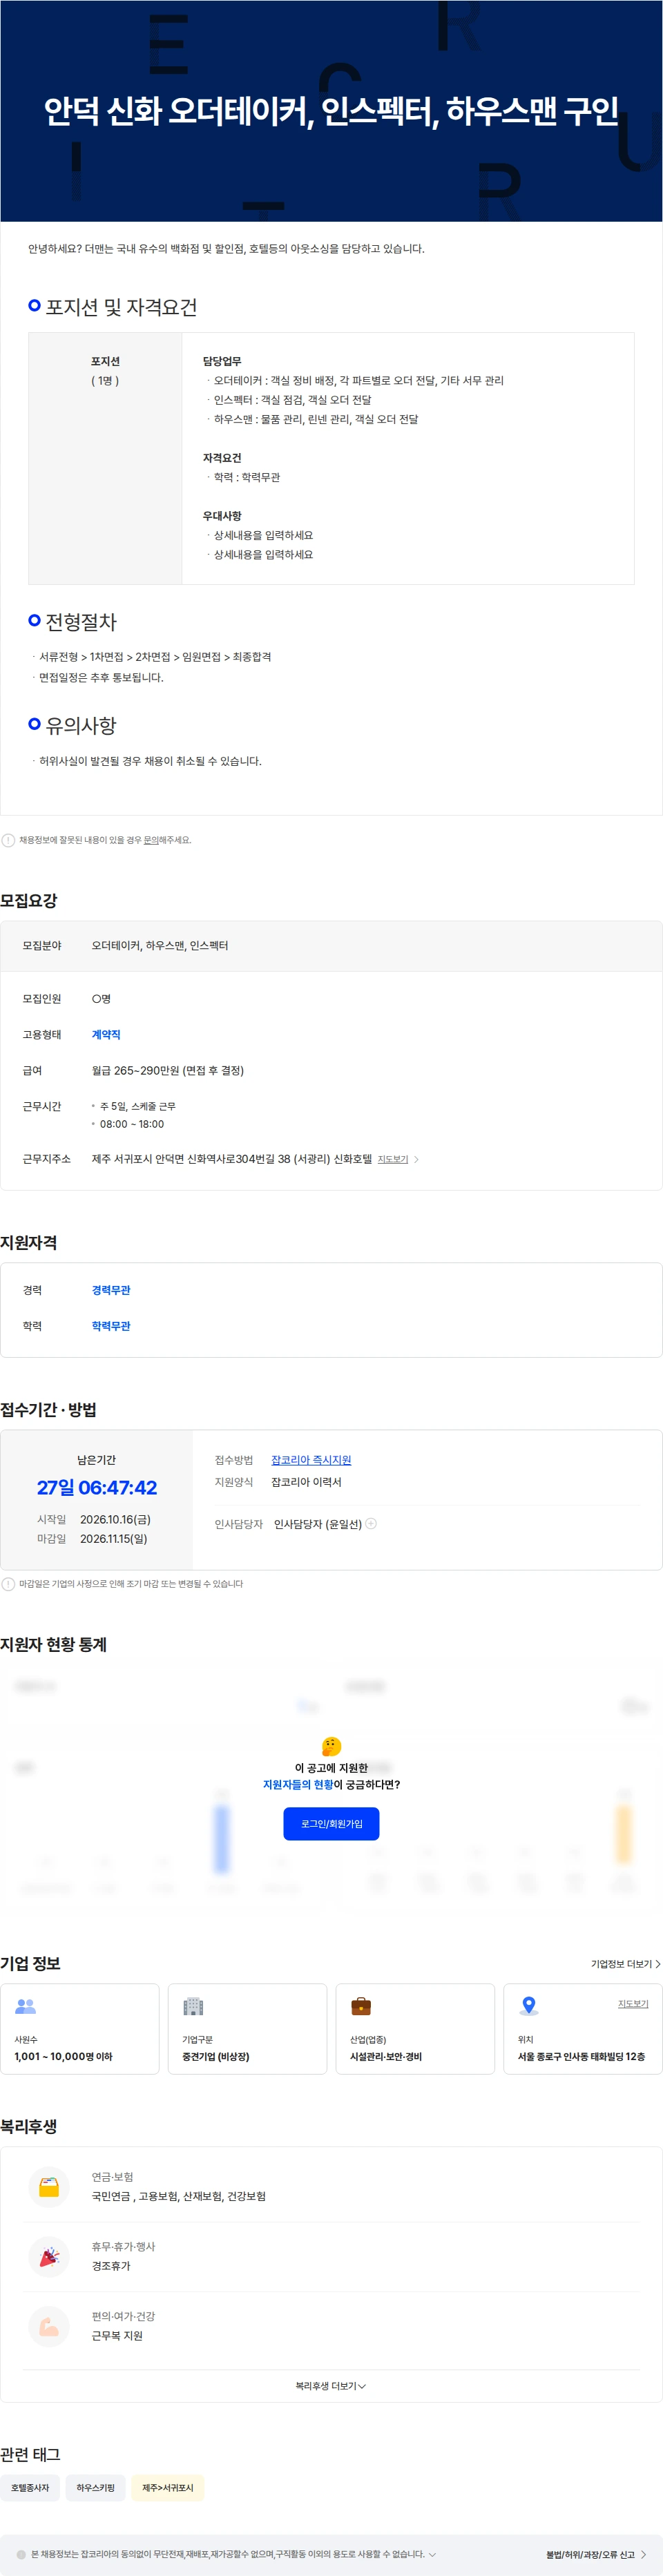Click the 시설관리·보안·경비 industry text
Viewport: 663px width, 2576px height.
(x=386, y=2056)
